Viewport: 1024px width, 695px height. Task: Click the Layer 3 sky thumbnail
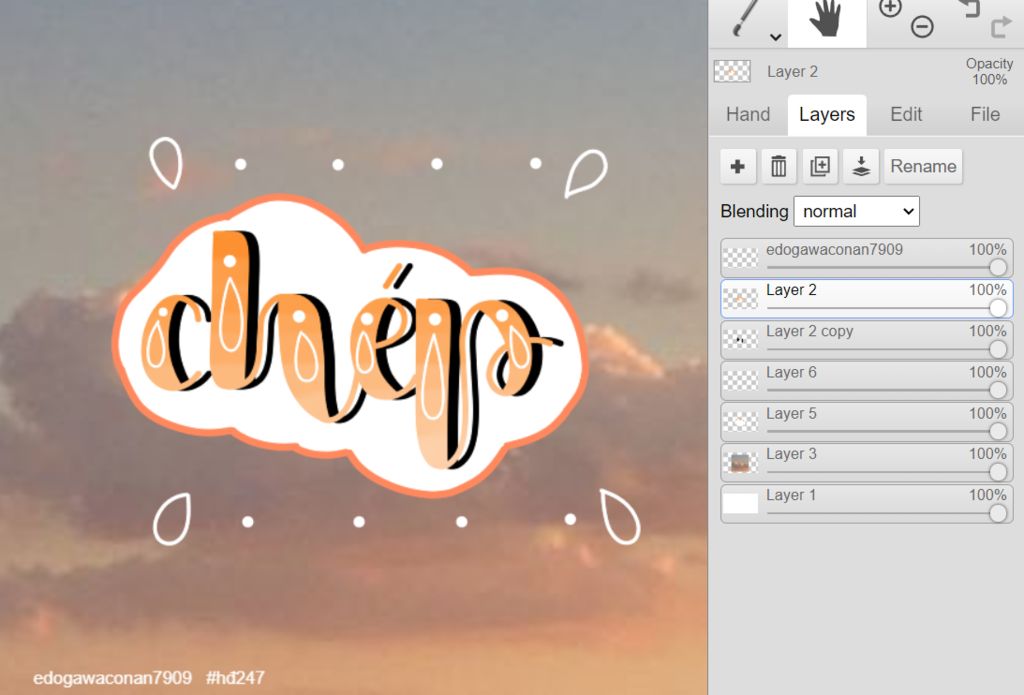tap(741, 462)
